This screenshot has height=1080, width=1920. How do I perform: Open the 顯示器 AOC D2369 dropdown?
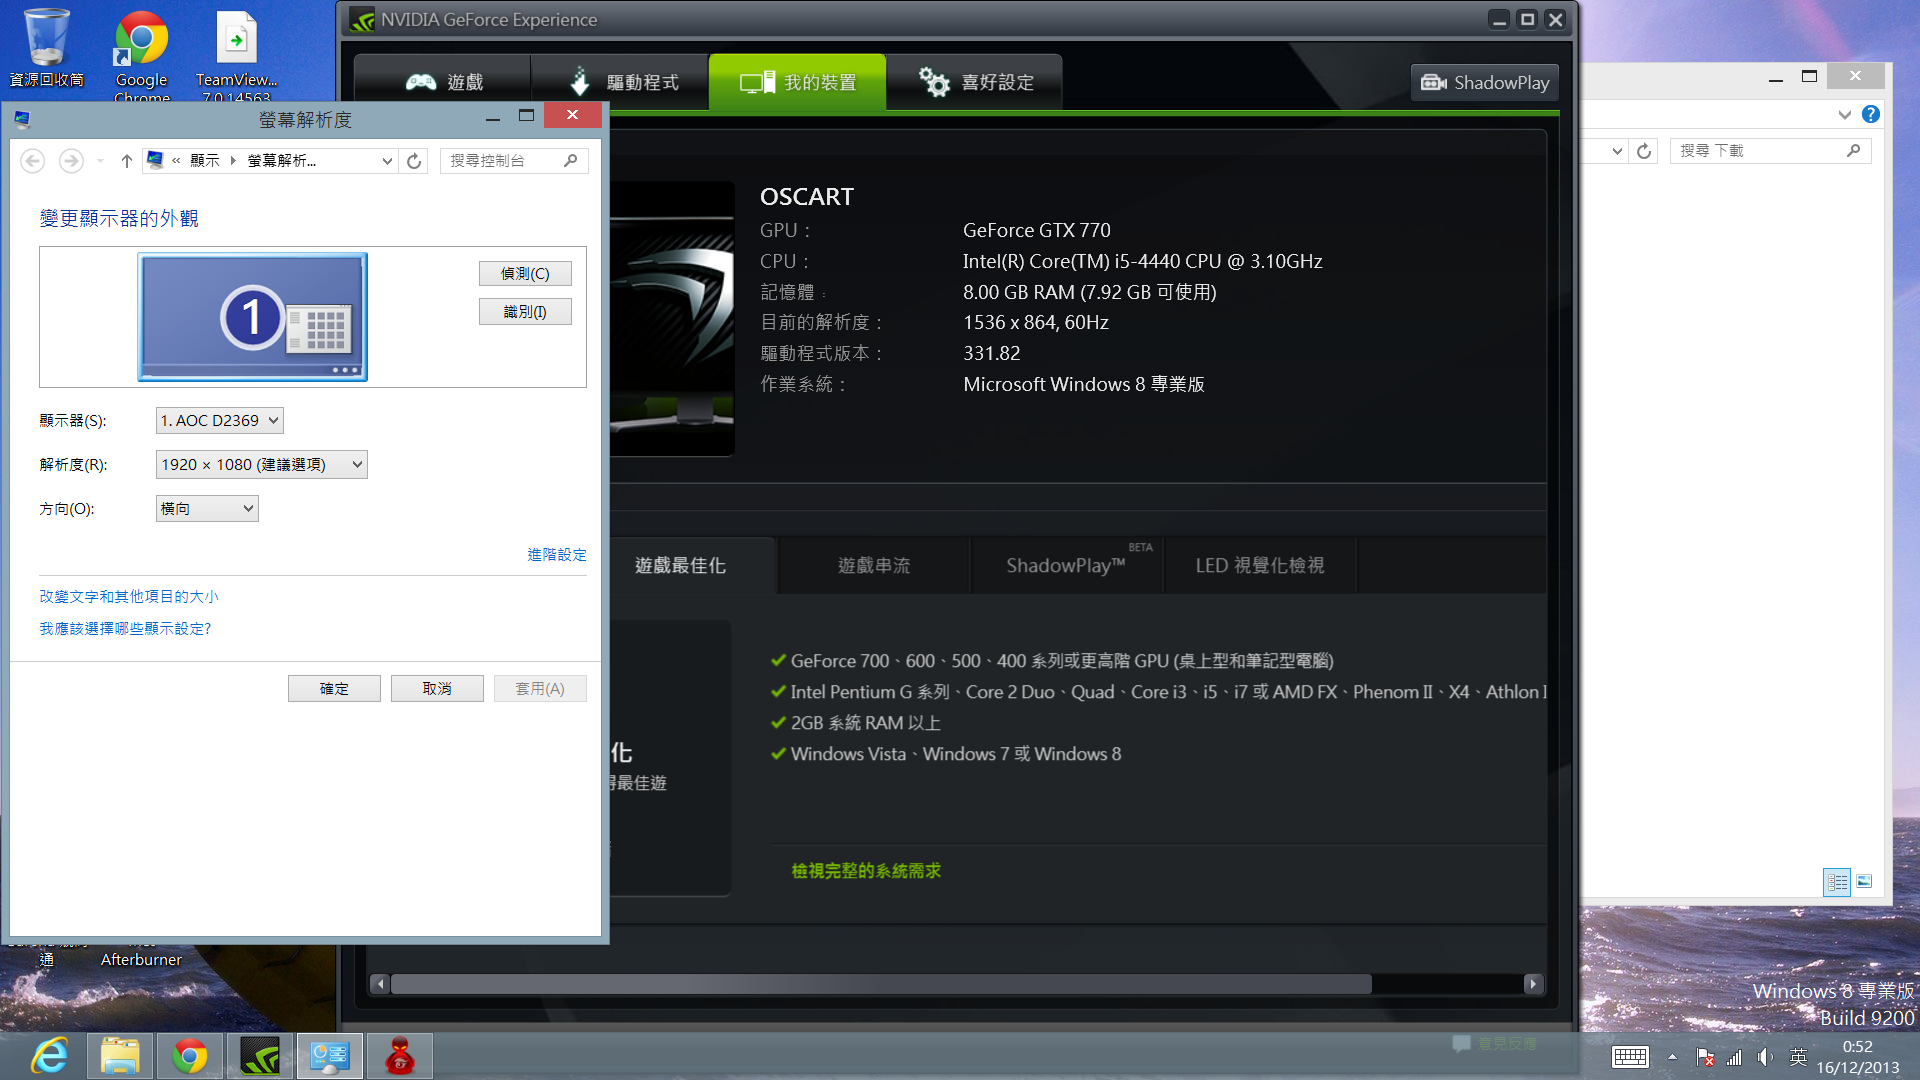tap(220, 421)
